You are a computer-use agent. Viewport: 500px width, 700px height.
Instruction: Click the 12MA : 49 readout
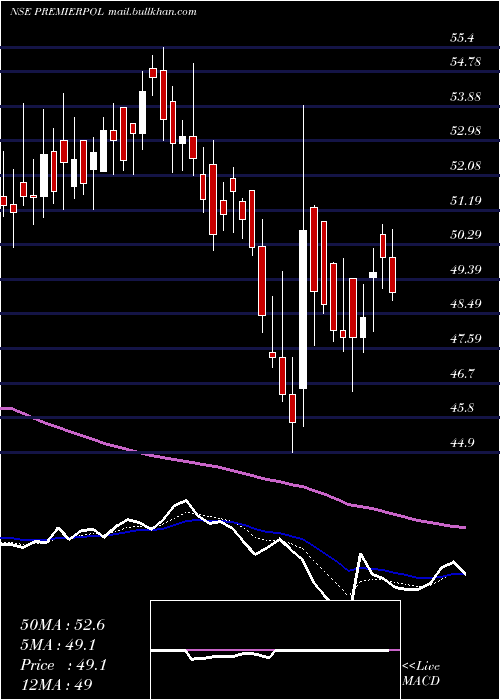coord(57,685)
